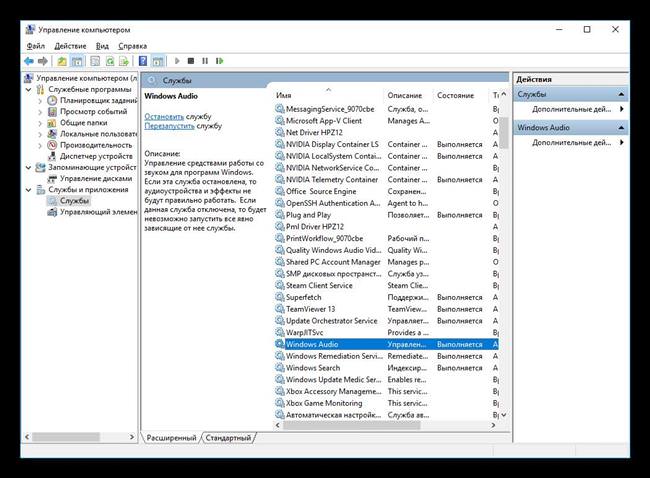Viewport: 650px width, 478px height.
Task: Switch to the Стандартный tab
Action: pyautogui.click(x=228, y=438)
